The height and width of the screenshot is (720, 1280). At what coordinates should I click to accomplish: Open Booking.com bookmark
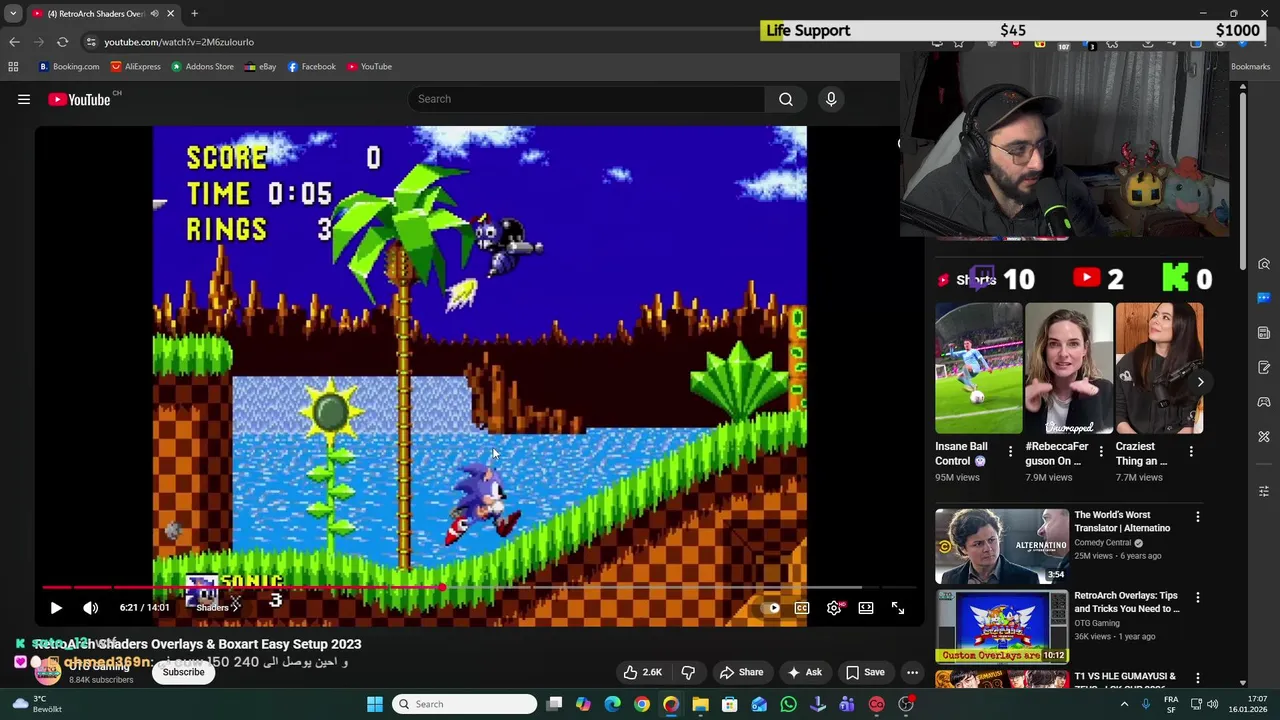(x=69, y=67)
